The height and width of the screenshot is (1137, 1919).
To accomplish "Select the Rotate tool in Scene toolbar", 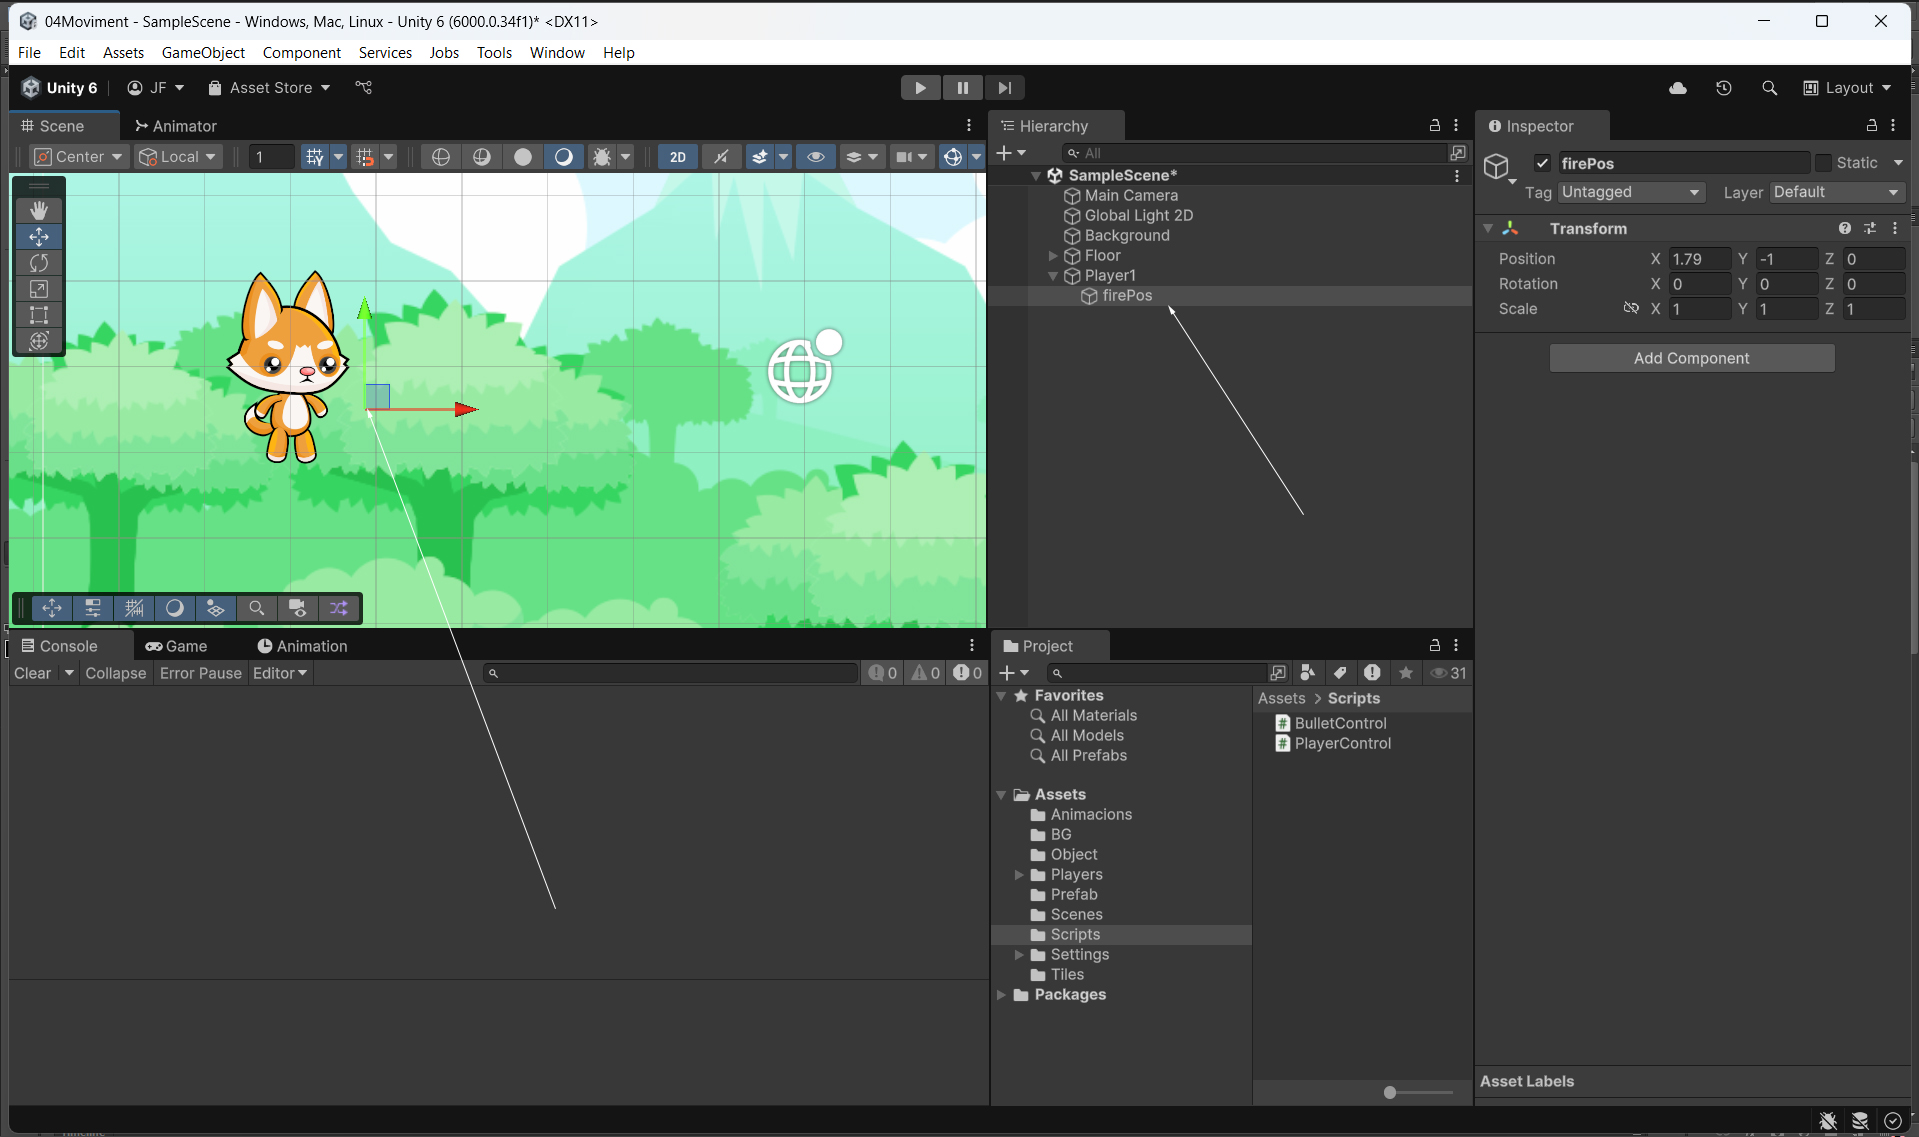I will 39,263.
